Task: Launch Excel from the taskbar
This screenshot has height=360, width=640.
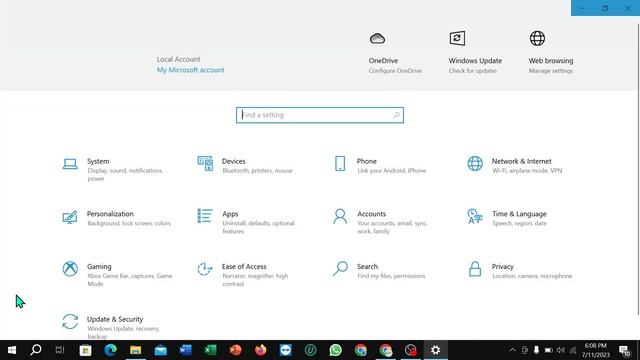Action: pyautogui.click(x=211, y=350)
